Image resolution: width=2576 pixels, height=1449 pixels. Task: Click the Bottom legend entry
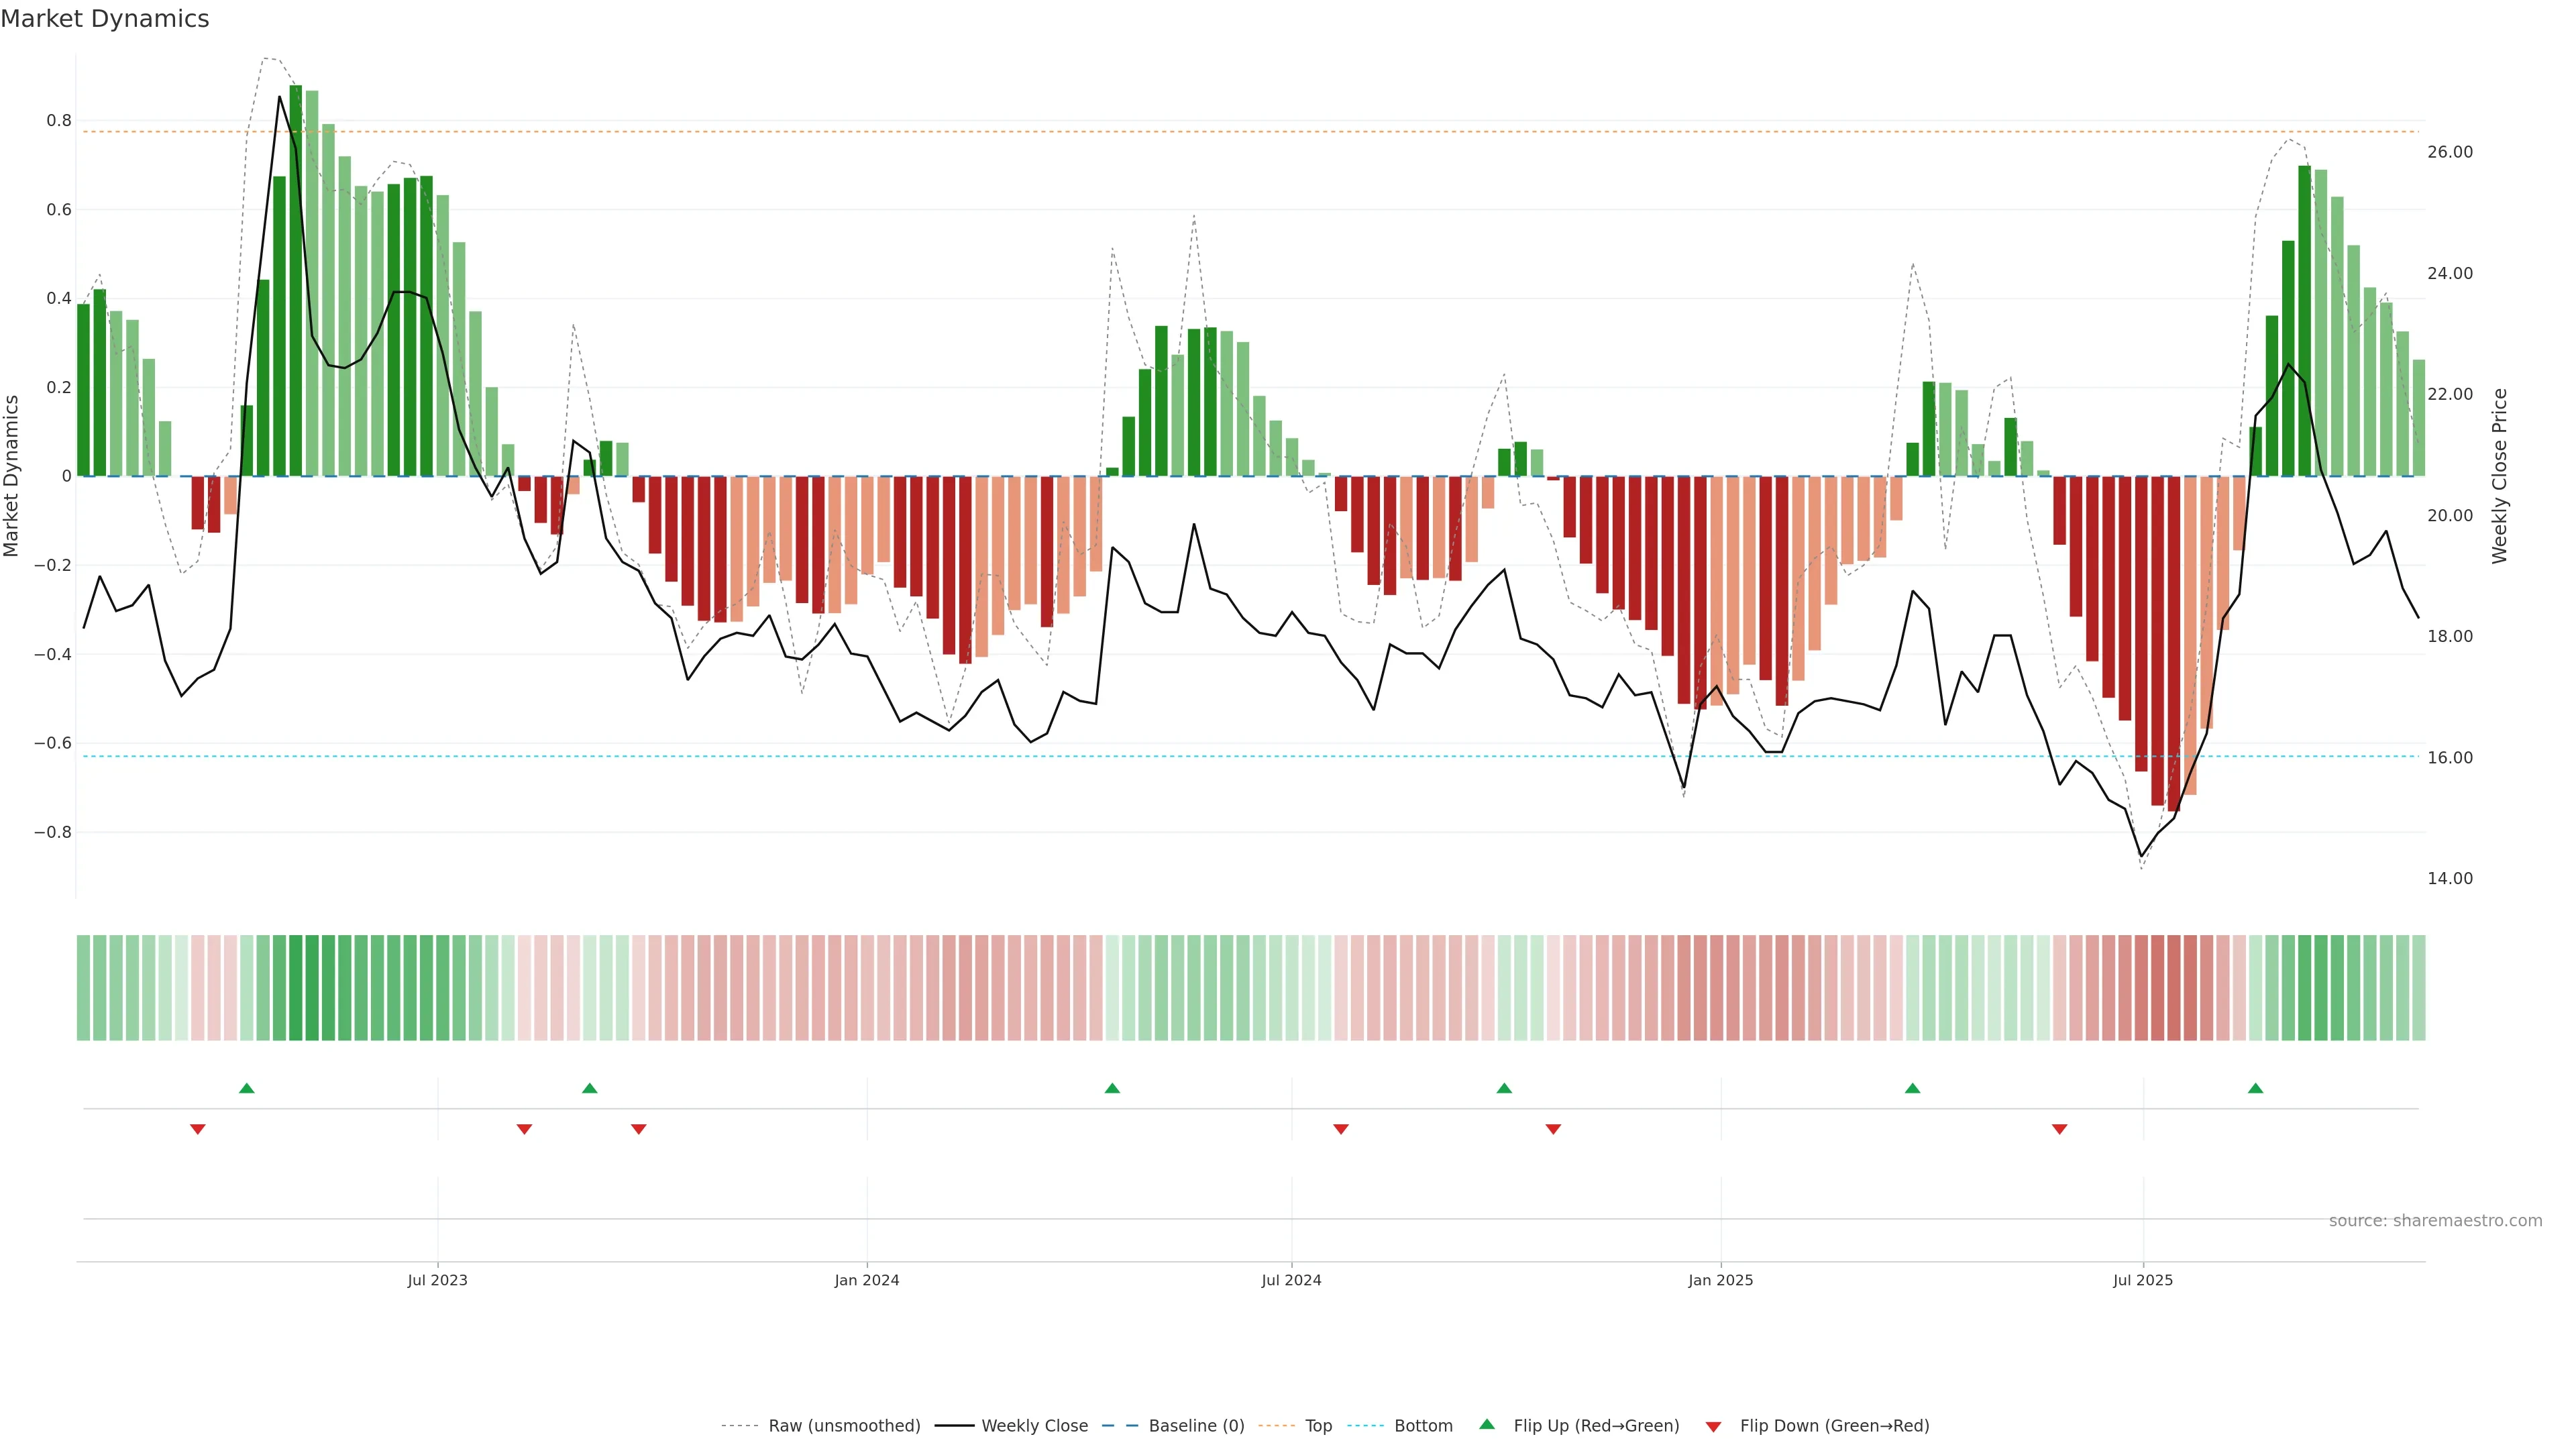pos(1423,1426)
